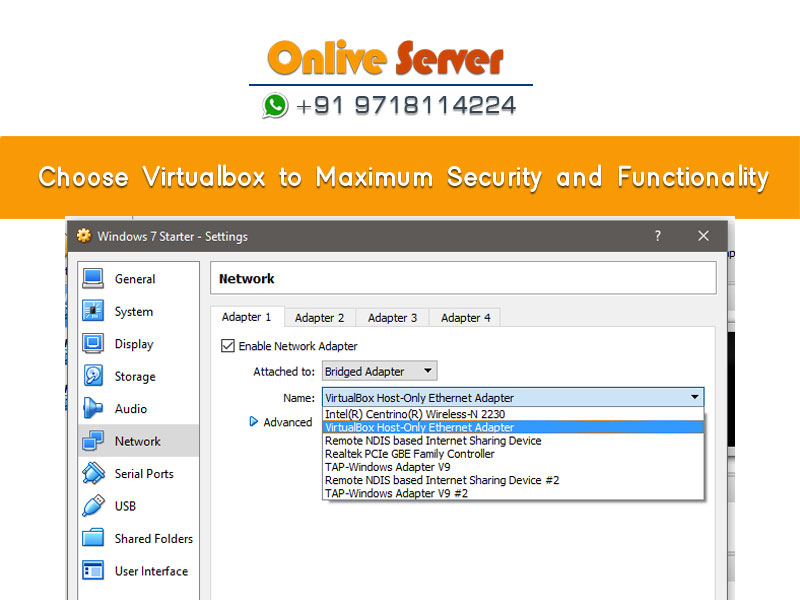The width and height of the screenshot is (800, 600).
Task: Select Shared Folders label in sidebar
Action: coord(154,538)
